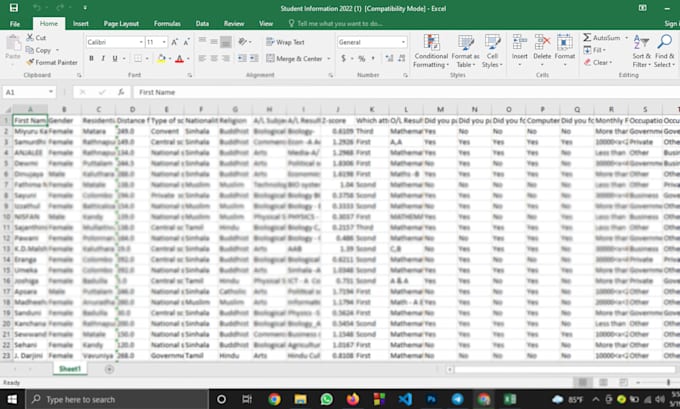Toggle Top Align vertical alignment
The width and height of the screenshot is (680, 409).
202,42
